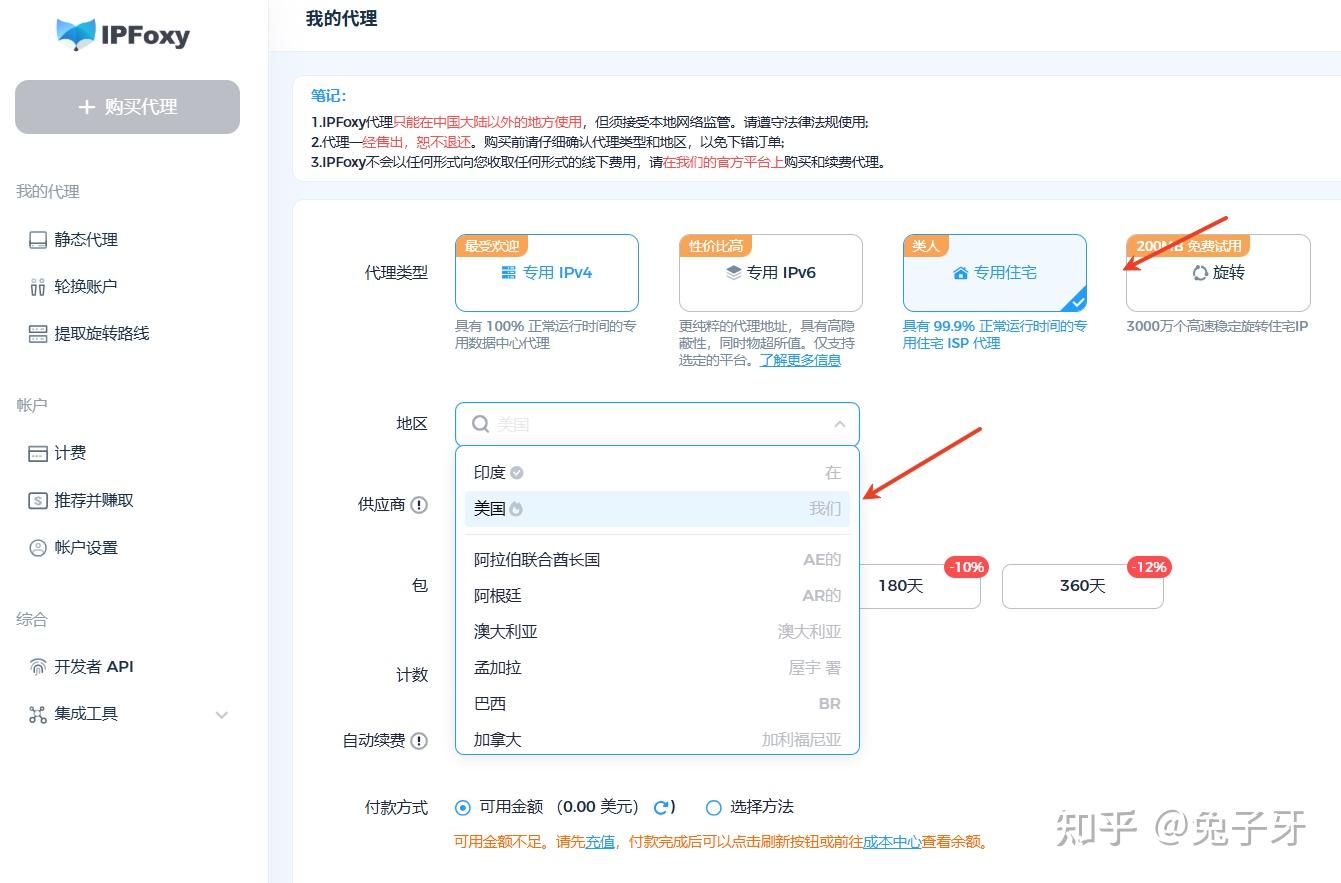Click the 集成工具 nodes icon

(38, 714)
